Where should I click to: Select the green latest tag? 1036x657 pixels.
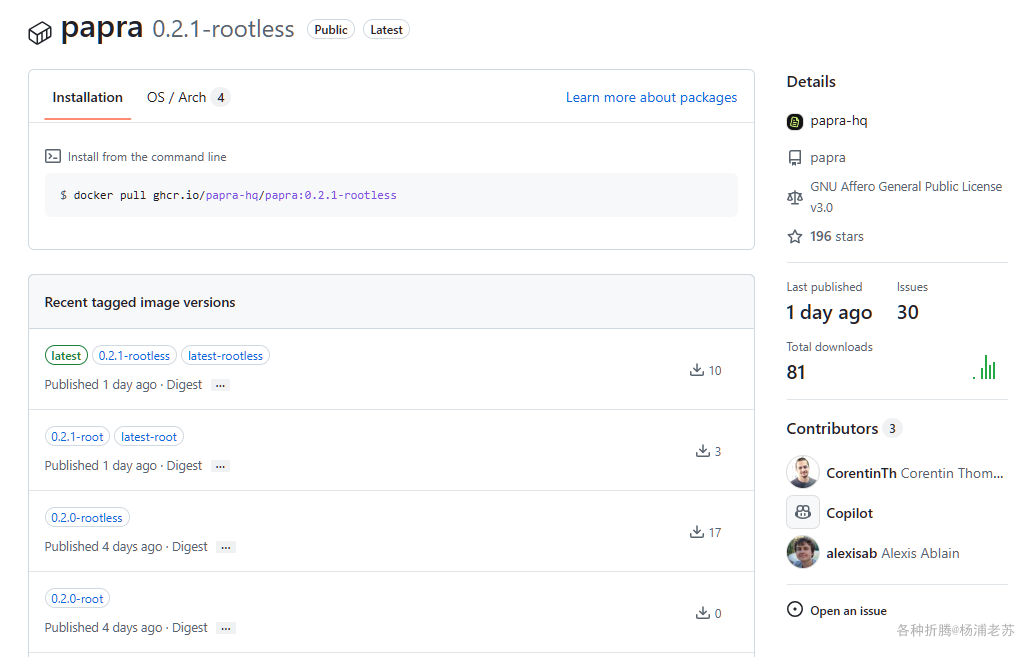click(x=66, y=356)
